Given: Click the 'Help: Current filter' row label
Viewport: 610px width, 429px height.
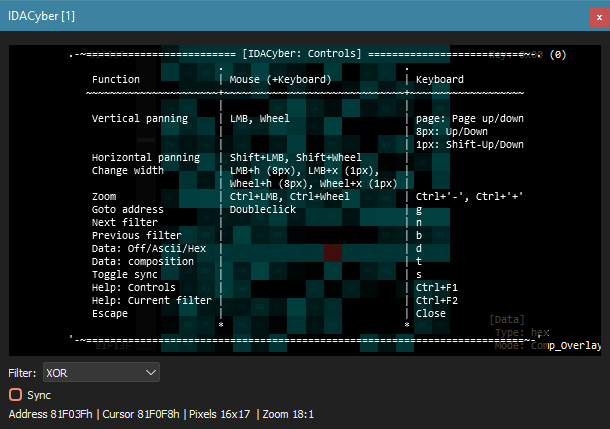Looking at the screenshot, I should click(152, 300).
